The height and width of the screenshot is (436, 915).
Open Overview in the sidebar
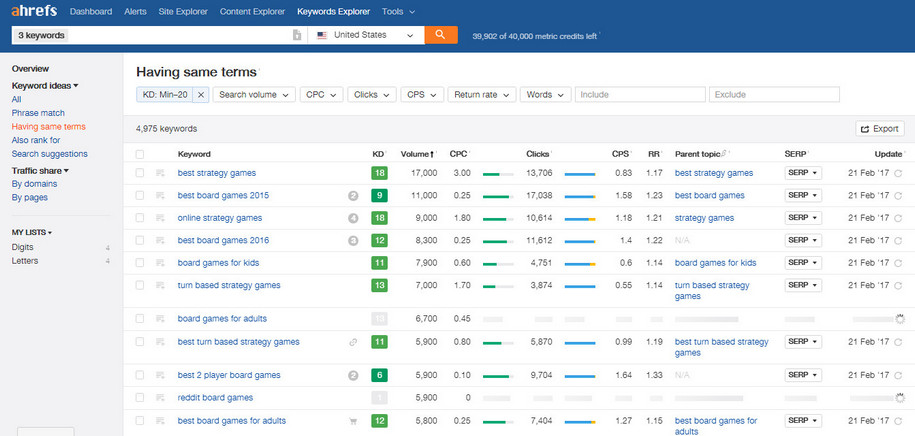point(30,68)
